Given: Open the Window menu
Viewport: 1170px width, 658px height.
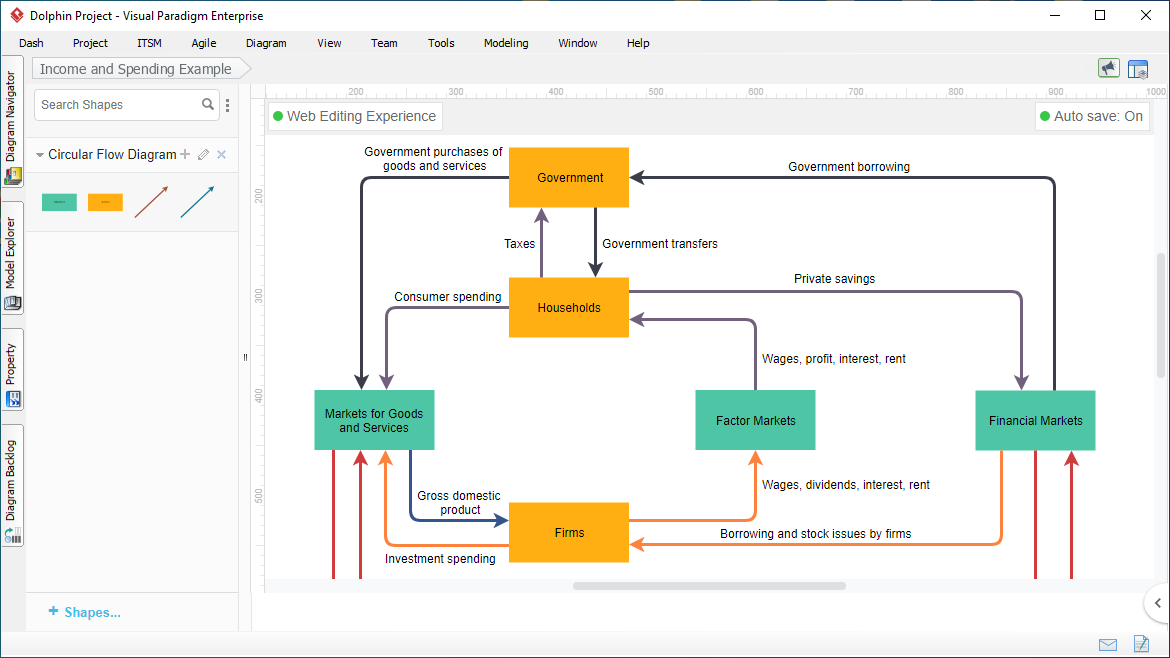Looking at the screenshot, I should 578,43.
